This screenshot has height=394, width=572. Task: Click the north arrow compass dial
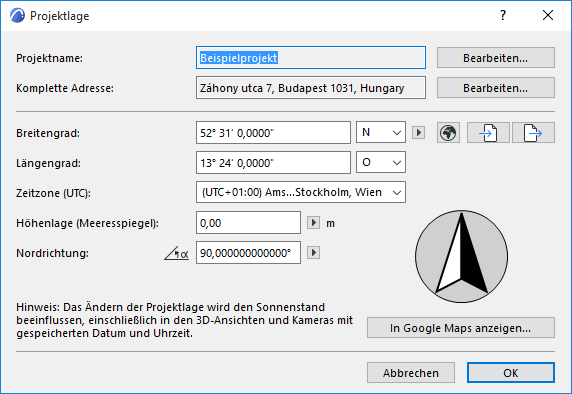461,256
